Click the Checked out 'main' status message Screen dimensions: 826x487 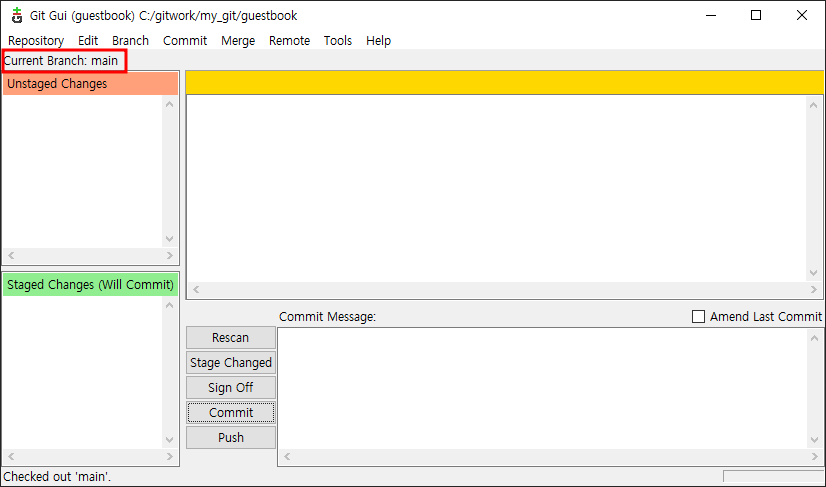pos(57,477)
